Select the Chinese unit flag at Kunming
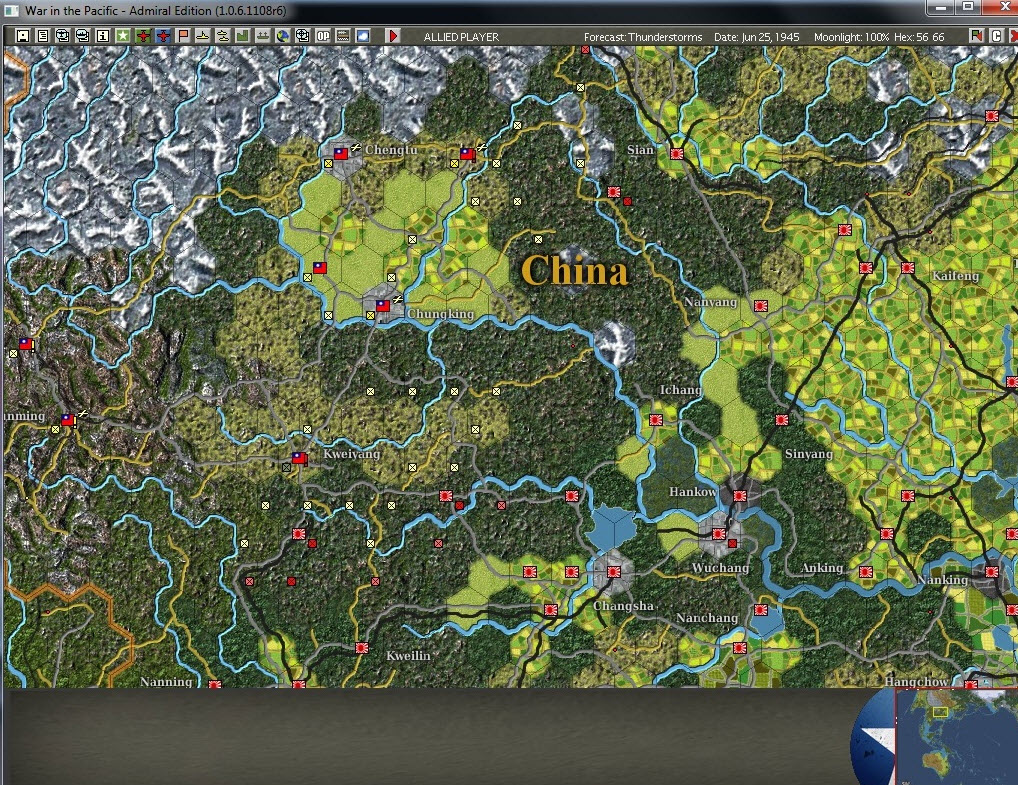 click(68, 420)
